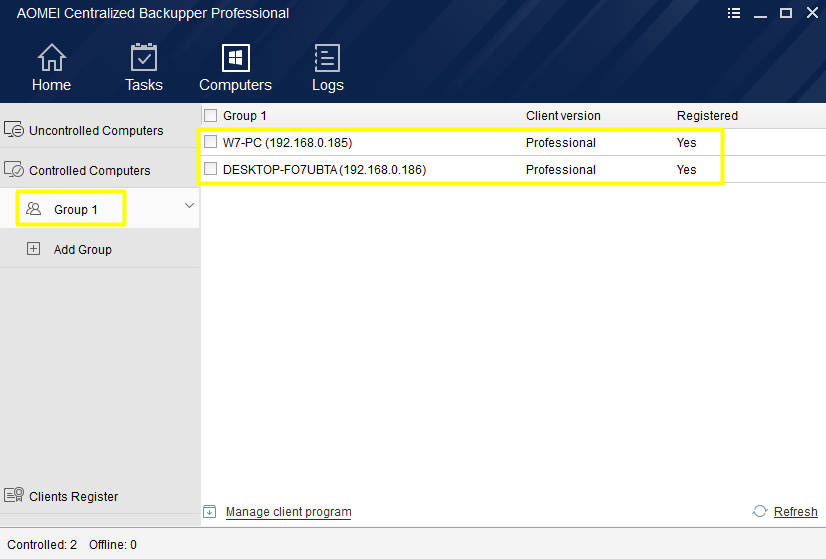Open the Home house icon
This screenshot has height=559, width=826.
tap(52, 57)
